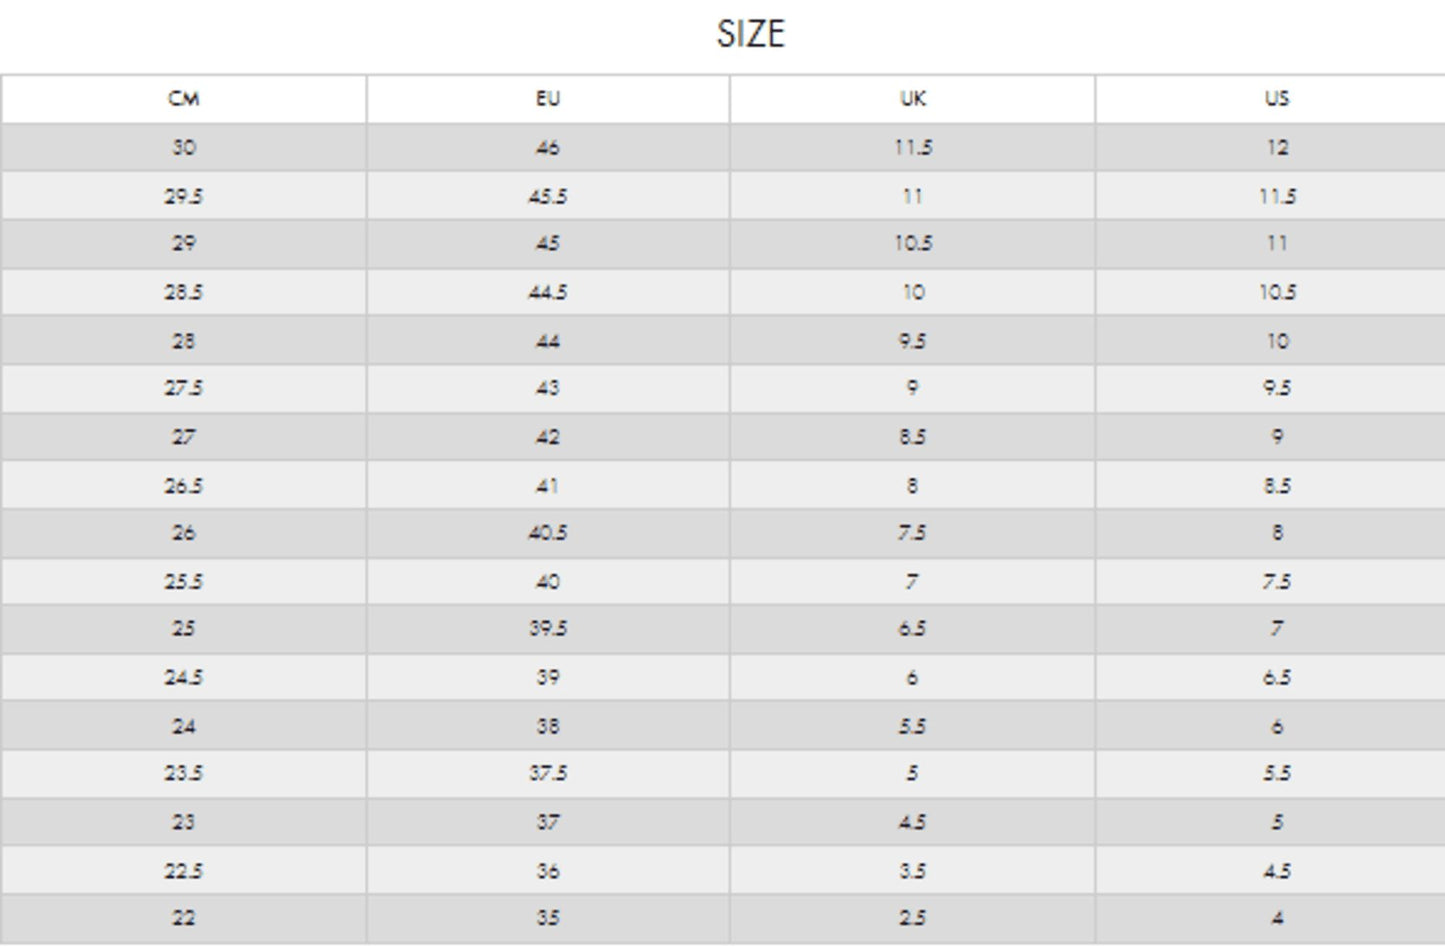The height and width of the screenshot is (947, 1445).
Task: Click EU size 38 cell
Action: point(547,726)
